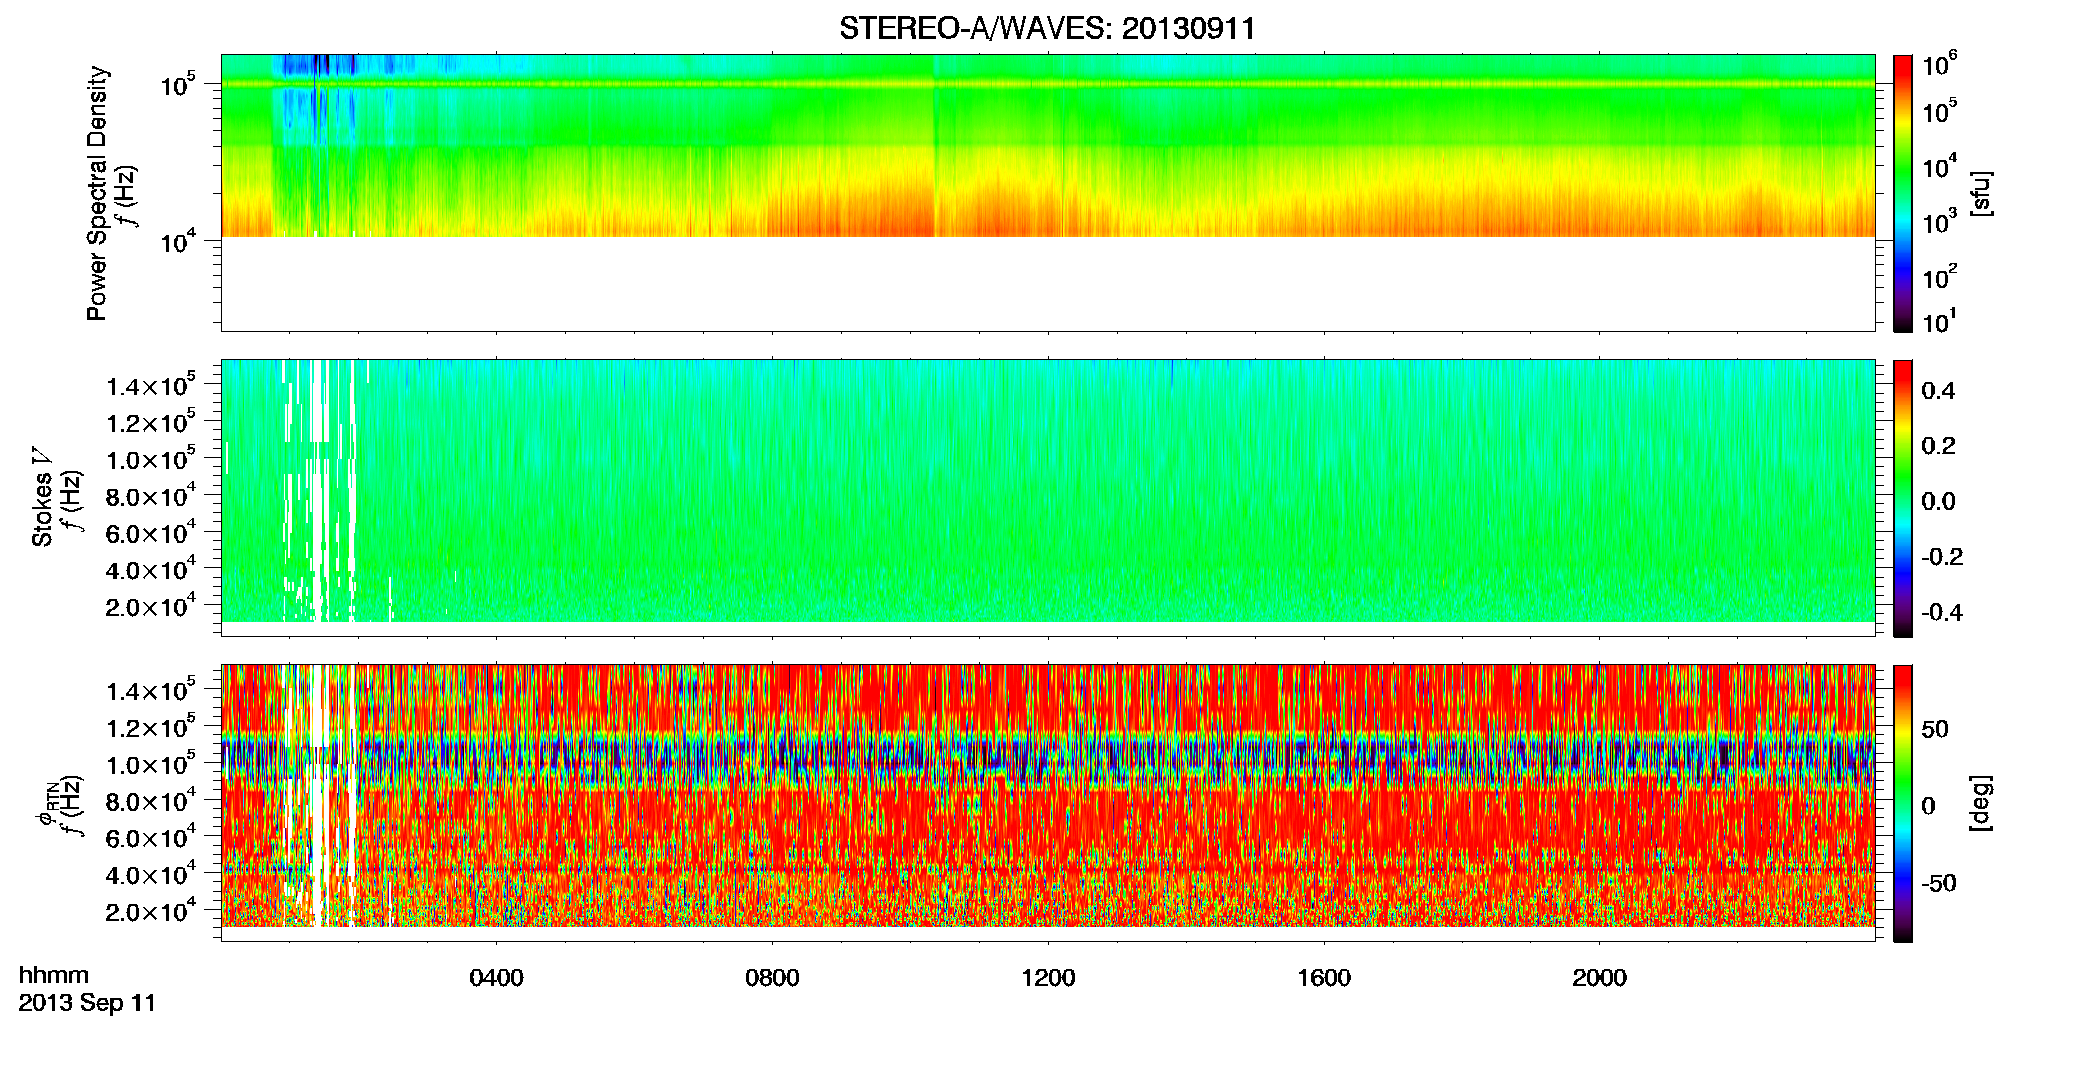Click the white data gap in Stokes V panel
2096x1080 pixels.
319,490
